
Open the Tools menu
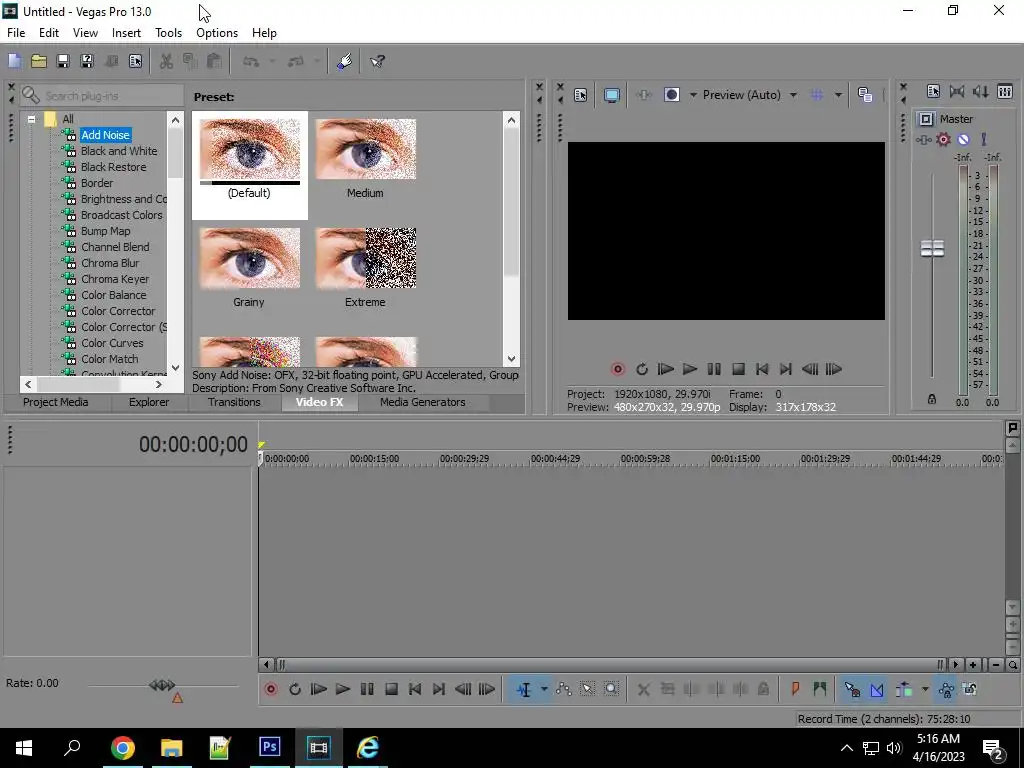(168, 33)
